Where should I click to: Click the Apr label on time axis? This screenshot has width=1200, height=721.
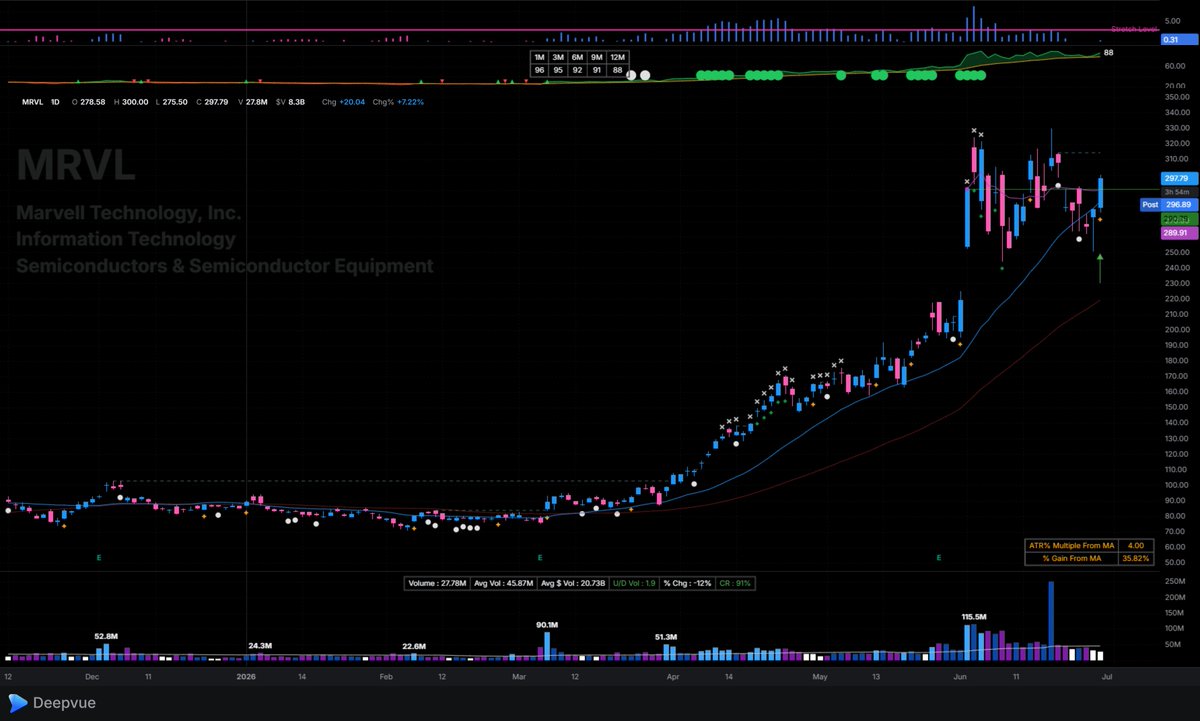pos(672,676)
